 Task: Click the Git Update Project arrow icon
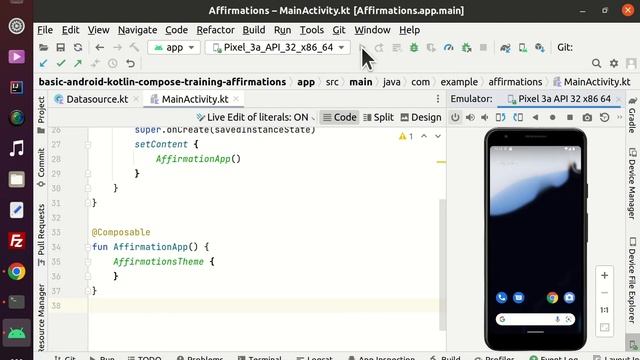(43, 63)
